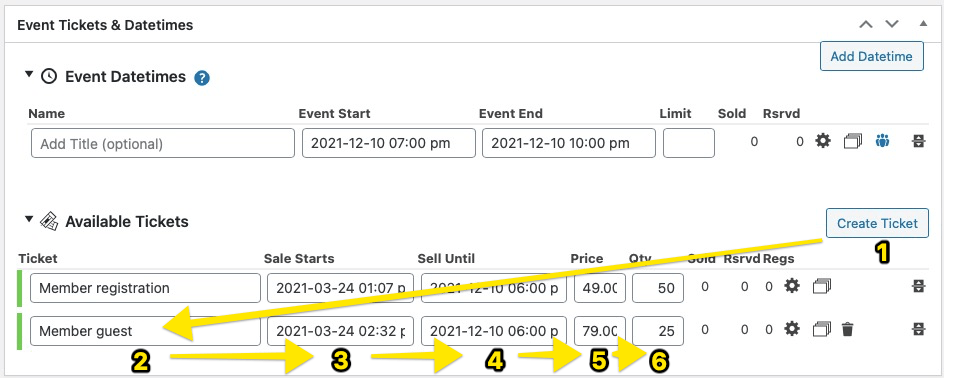This screenshot has height=378, width=964.
Task: Move the Event Tickets panel down
Action: (x=891, y=25)
